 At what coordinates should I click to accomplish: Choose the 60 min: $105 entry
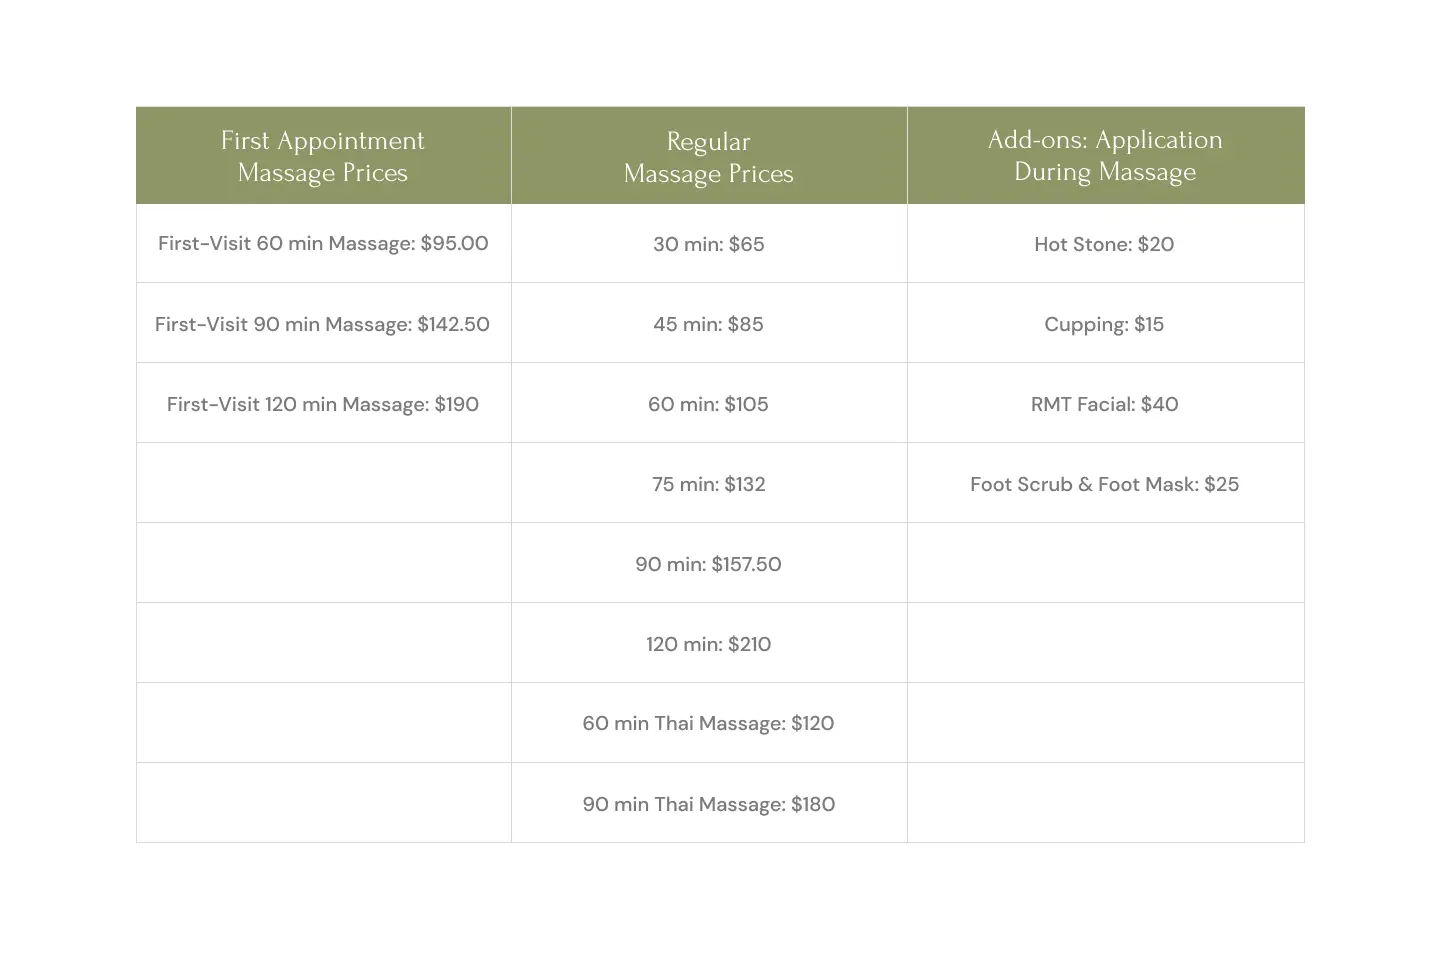click(708, 404)
